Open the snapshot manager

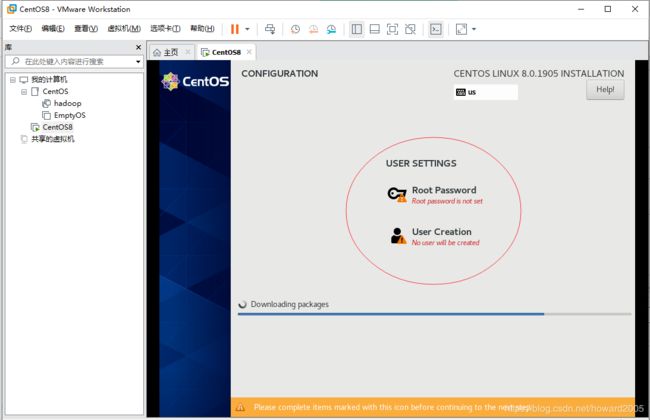331,29
